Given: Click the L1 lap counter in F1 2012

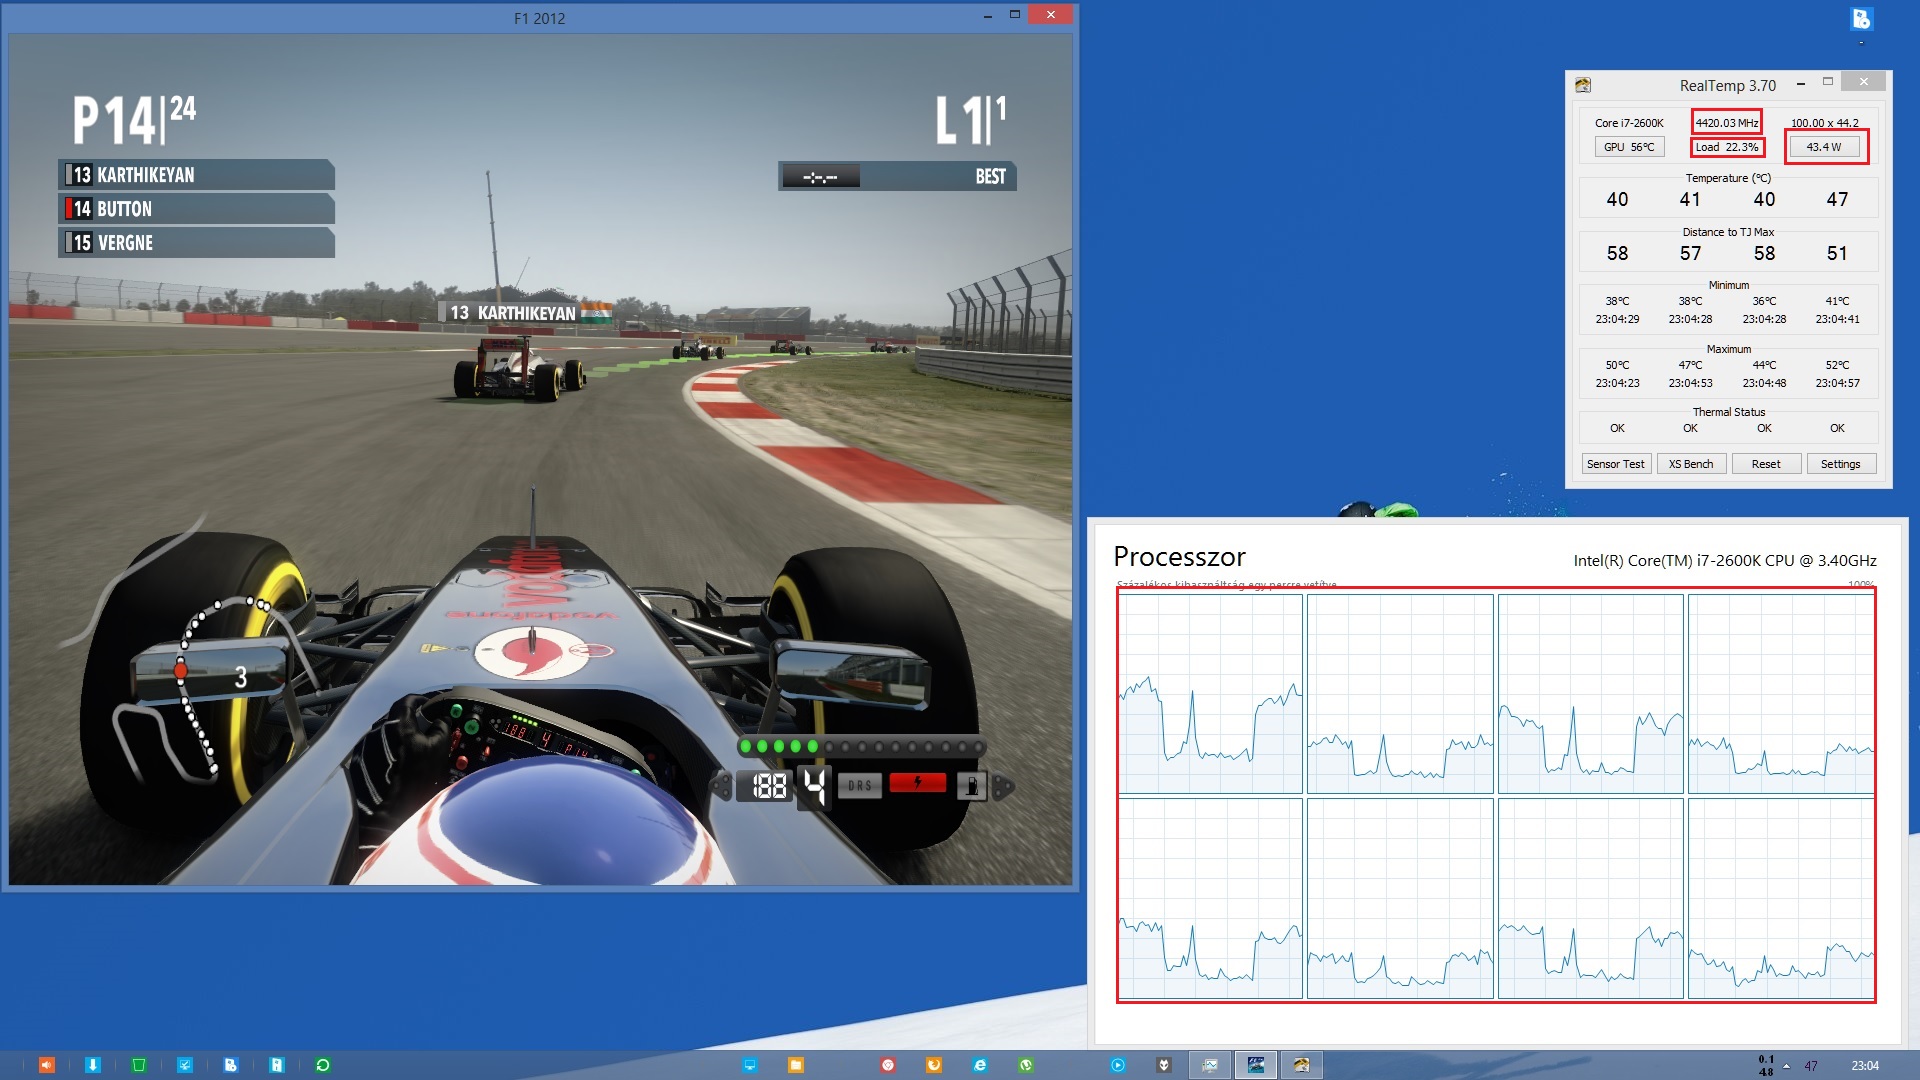Looking at the screenshot, I should pos(971,120).
